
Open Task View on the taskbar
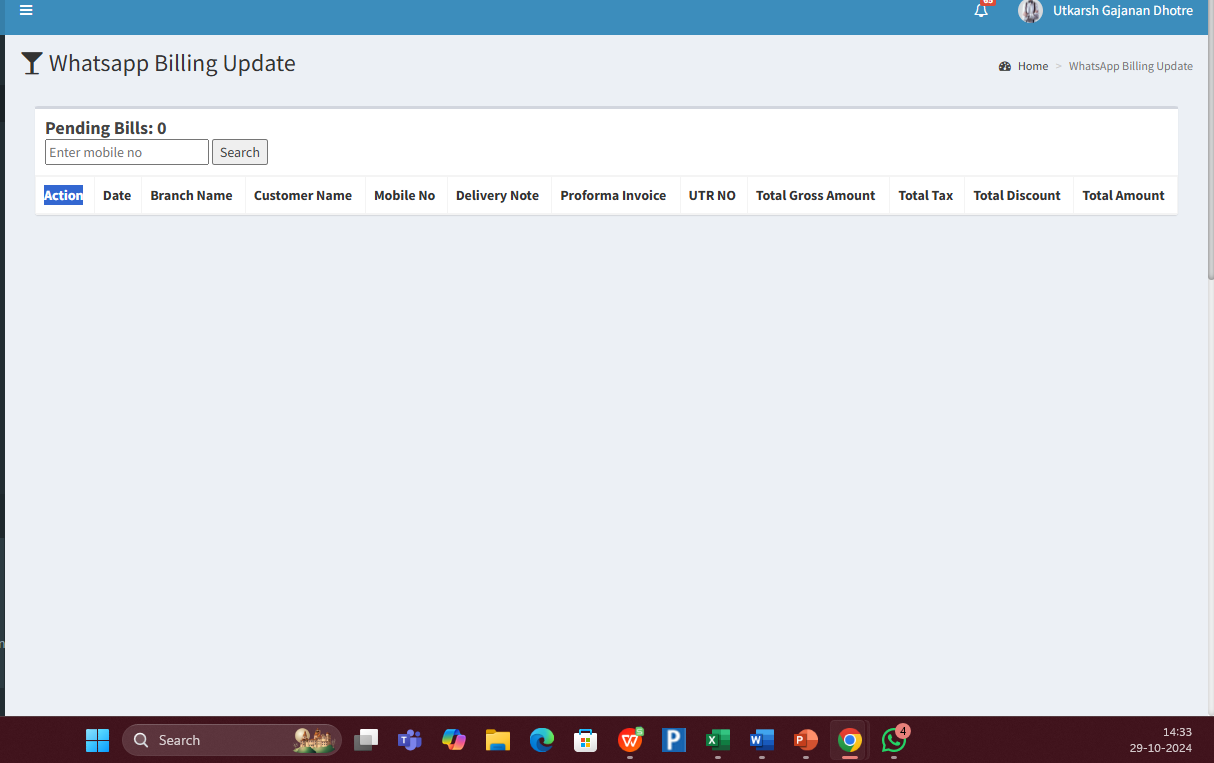coord(366,740)
